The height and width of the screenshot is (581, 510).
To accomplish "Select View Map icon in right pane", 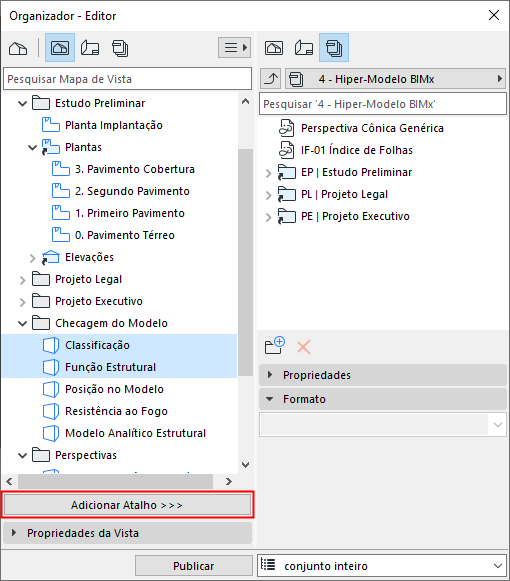I will (274, 48).
